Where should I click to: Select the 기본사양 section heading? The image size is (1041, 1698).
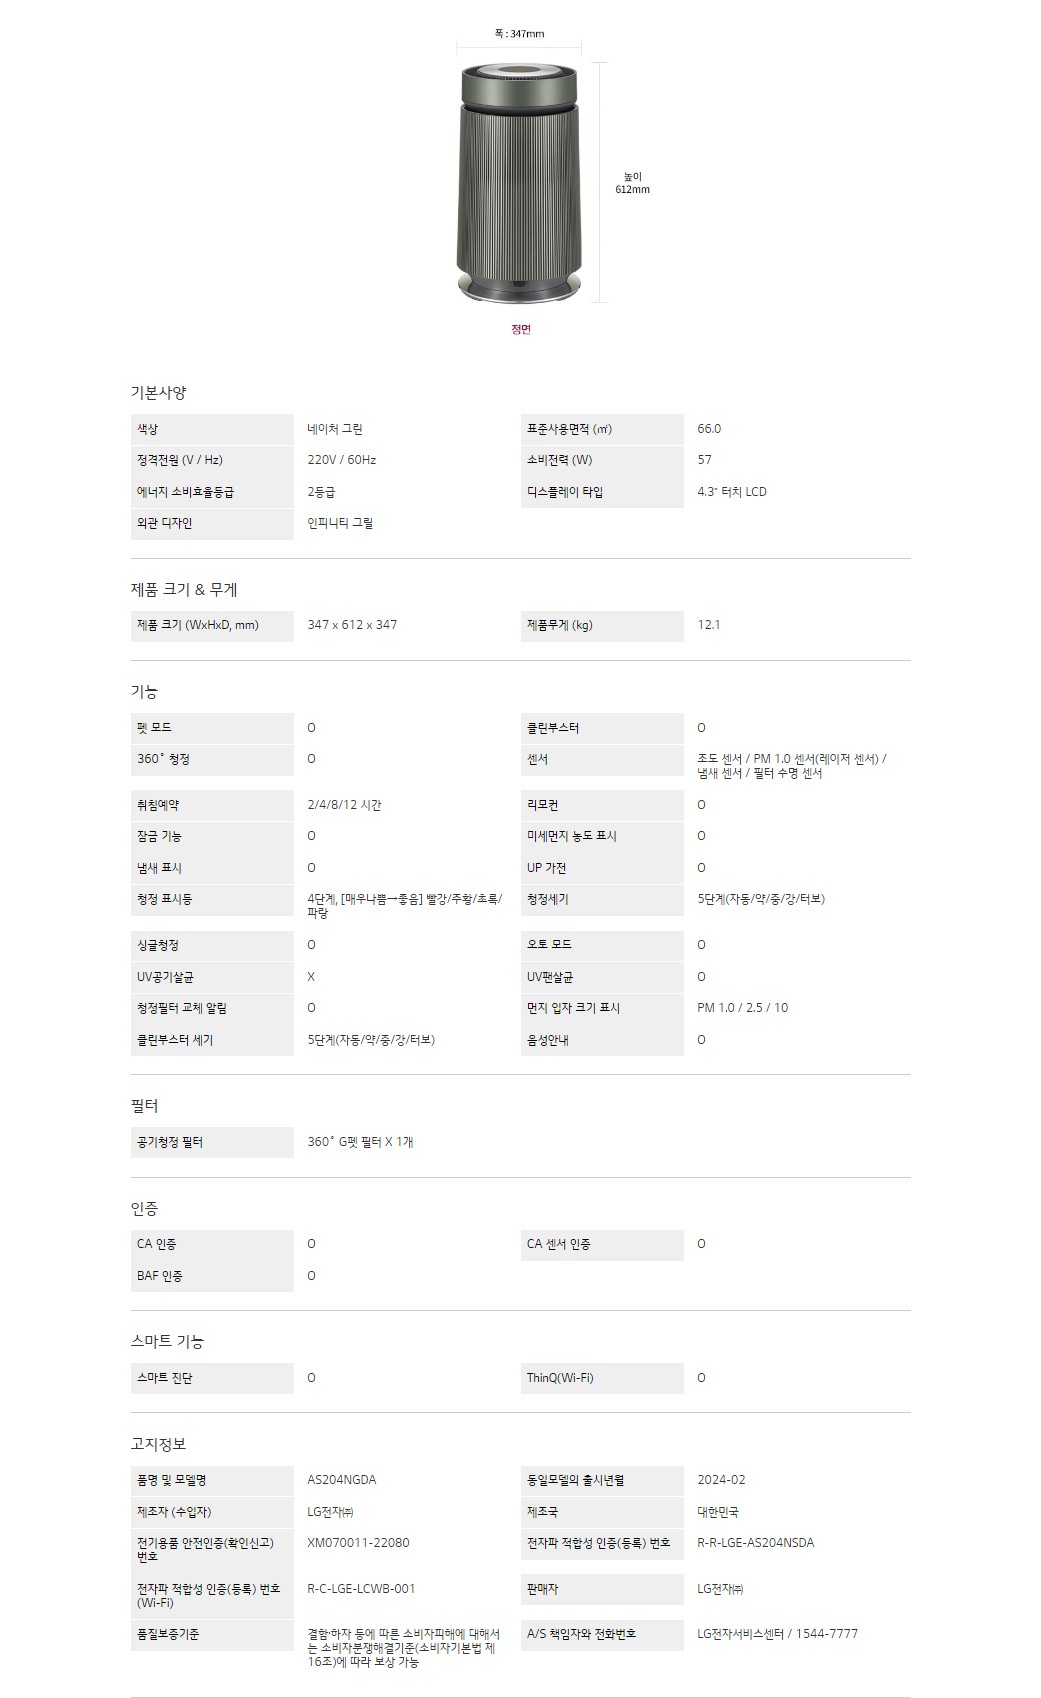(x=158, y=392)
